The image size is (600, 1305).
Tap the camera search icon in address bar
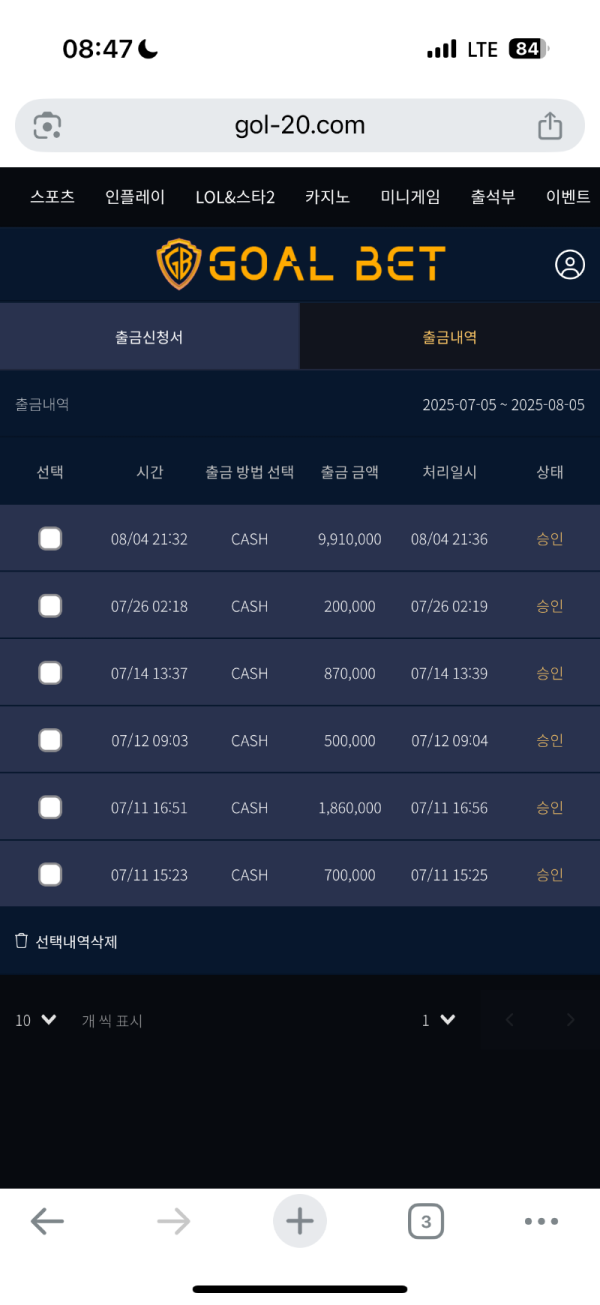[x=47, y=126]
